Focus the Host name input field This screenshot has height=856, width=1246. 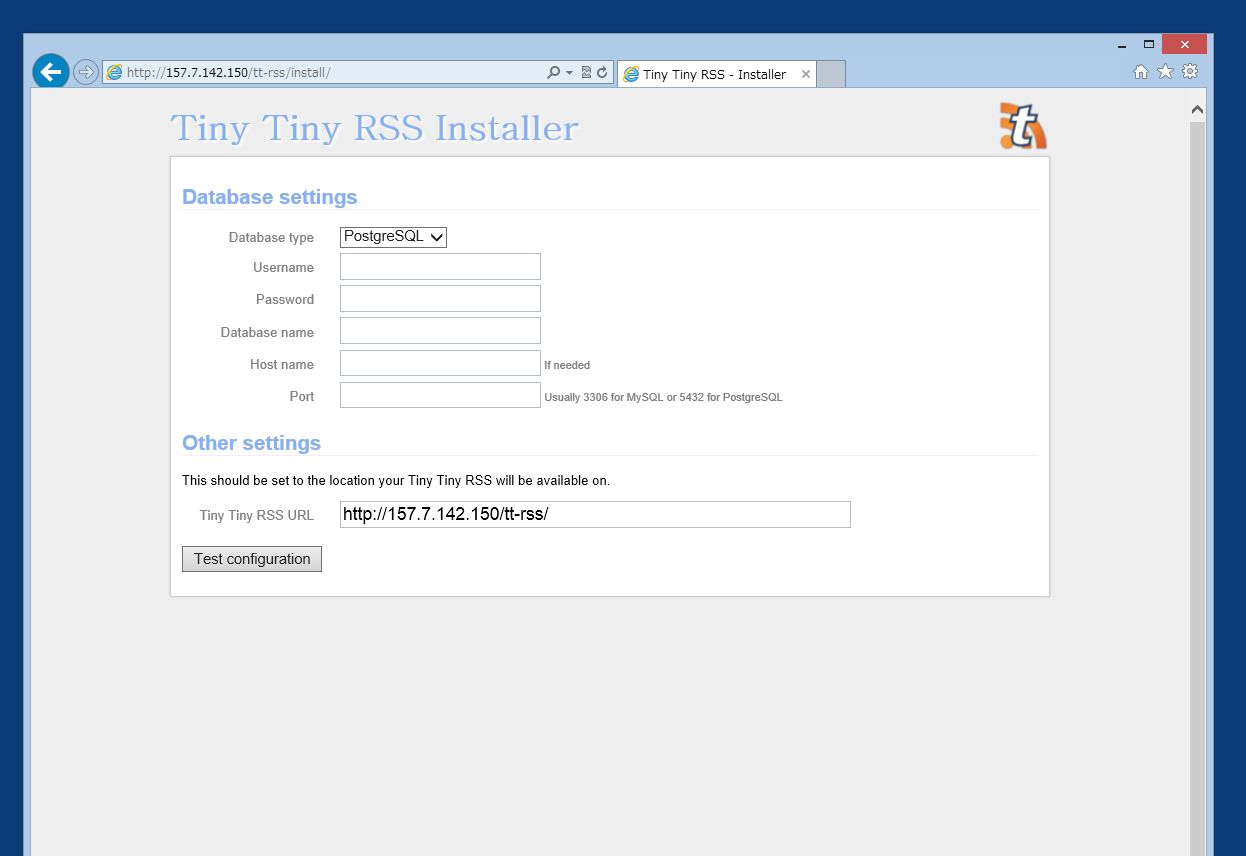[x=440, y=363]
